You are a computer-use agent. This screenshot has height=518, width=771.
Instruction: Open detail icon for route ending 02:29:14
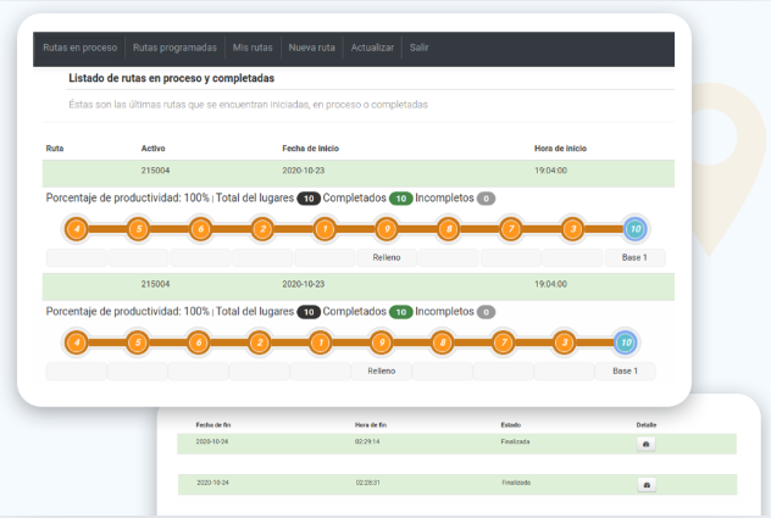coord(646,444)
